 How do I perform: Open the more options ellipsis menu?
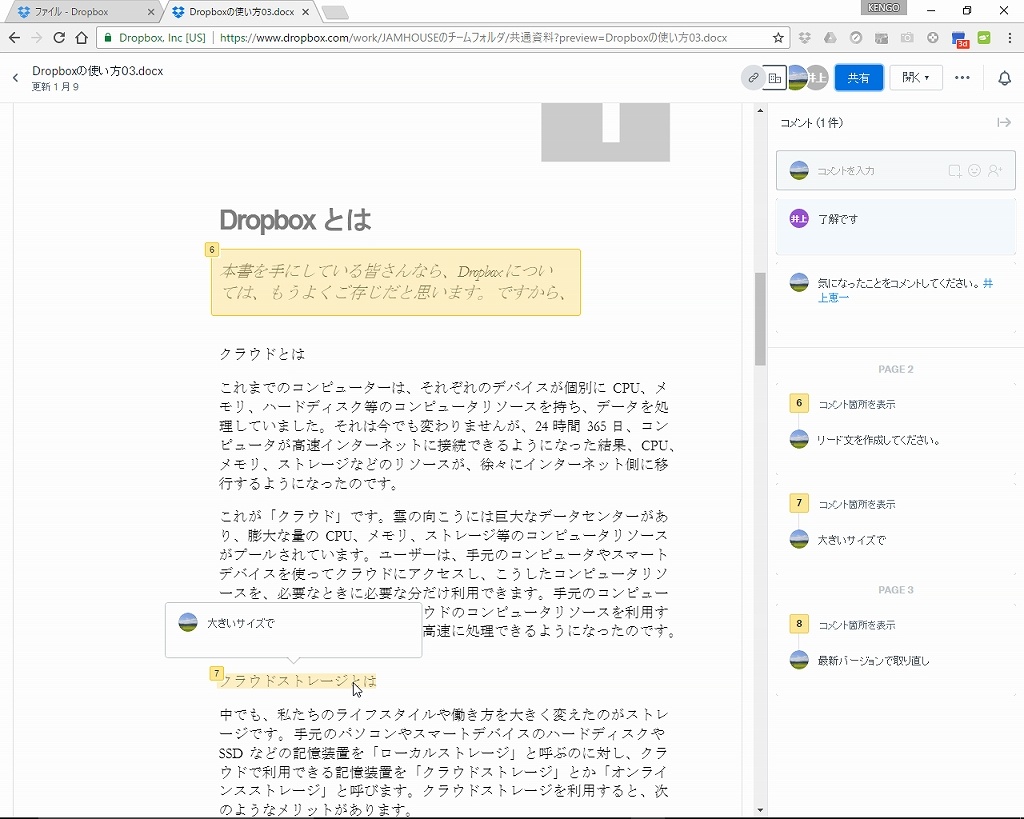pos(962,78)
